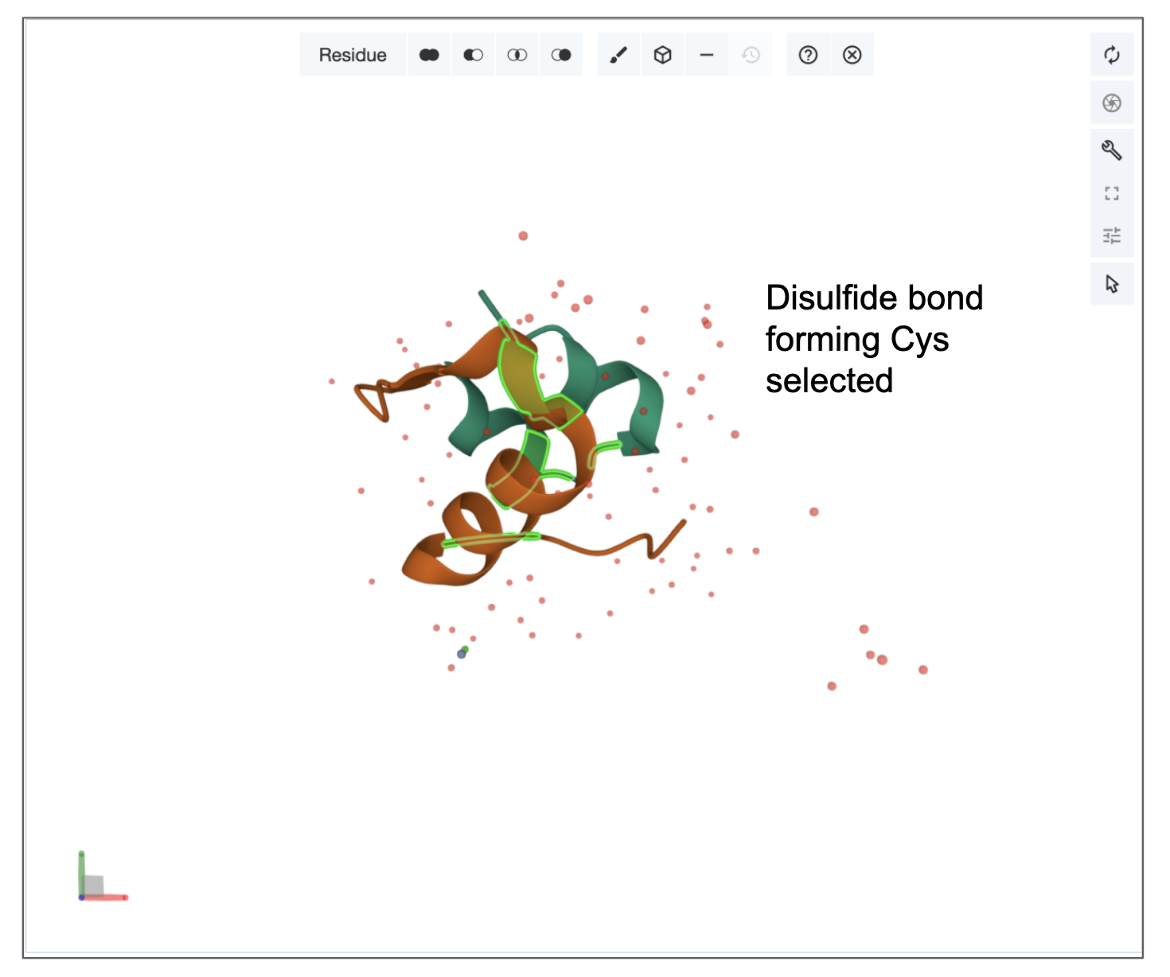The height and width of the screenshot is (977, 1170).
Task: Click the undo history clock icon
Action: [x=750, y=55]
